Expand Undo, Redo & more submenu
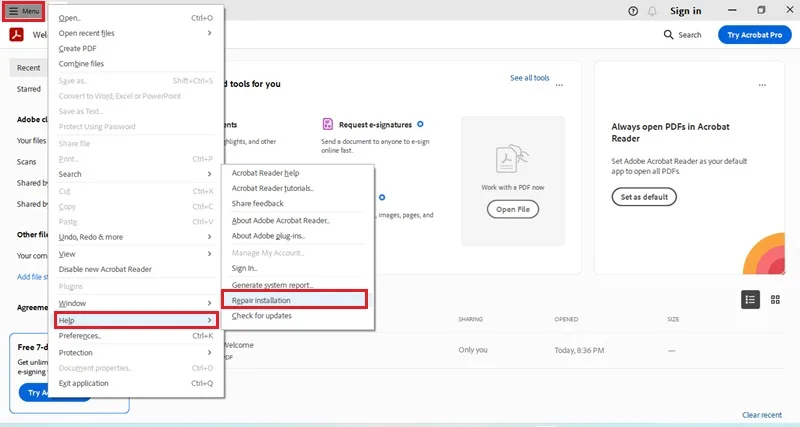 tap(136, 237)
